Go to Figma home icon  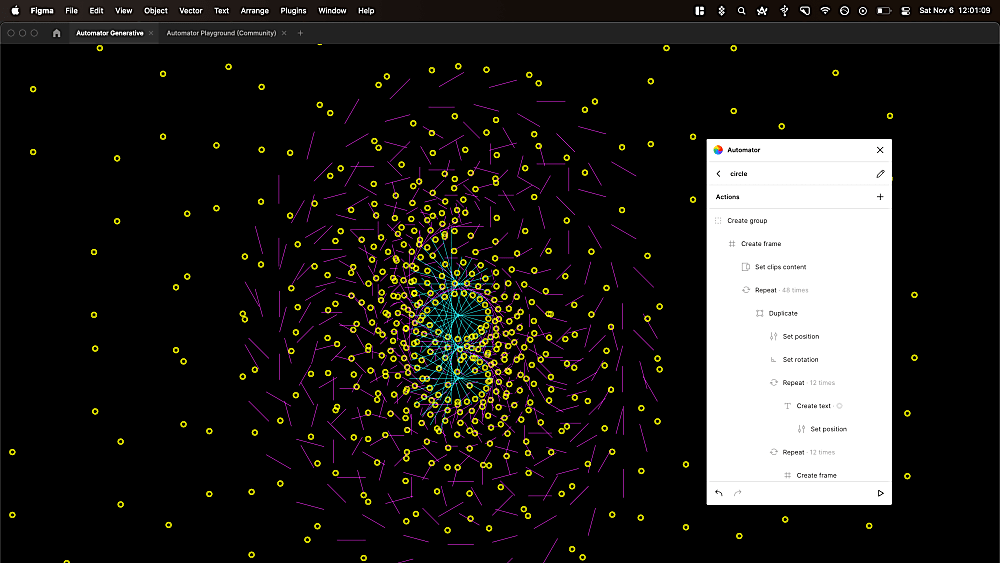56,33
